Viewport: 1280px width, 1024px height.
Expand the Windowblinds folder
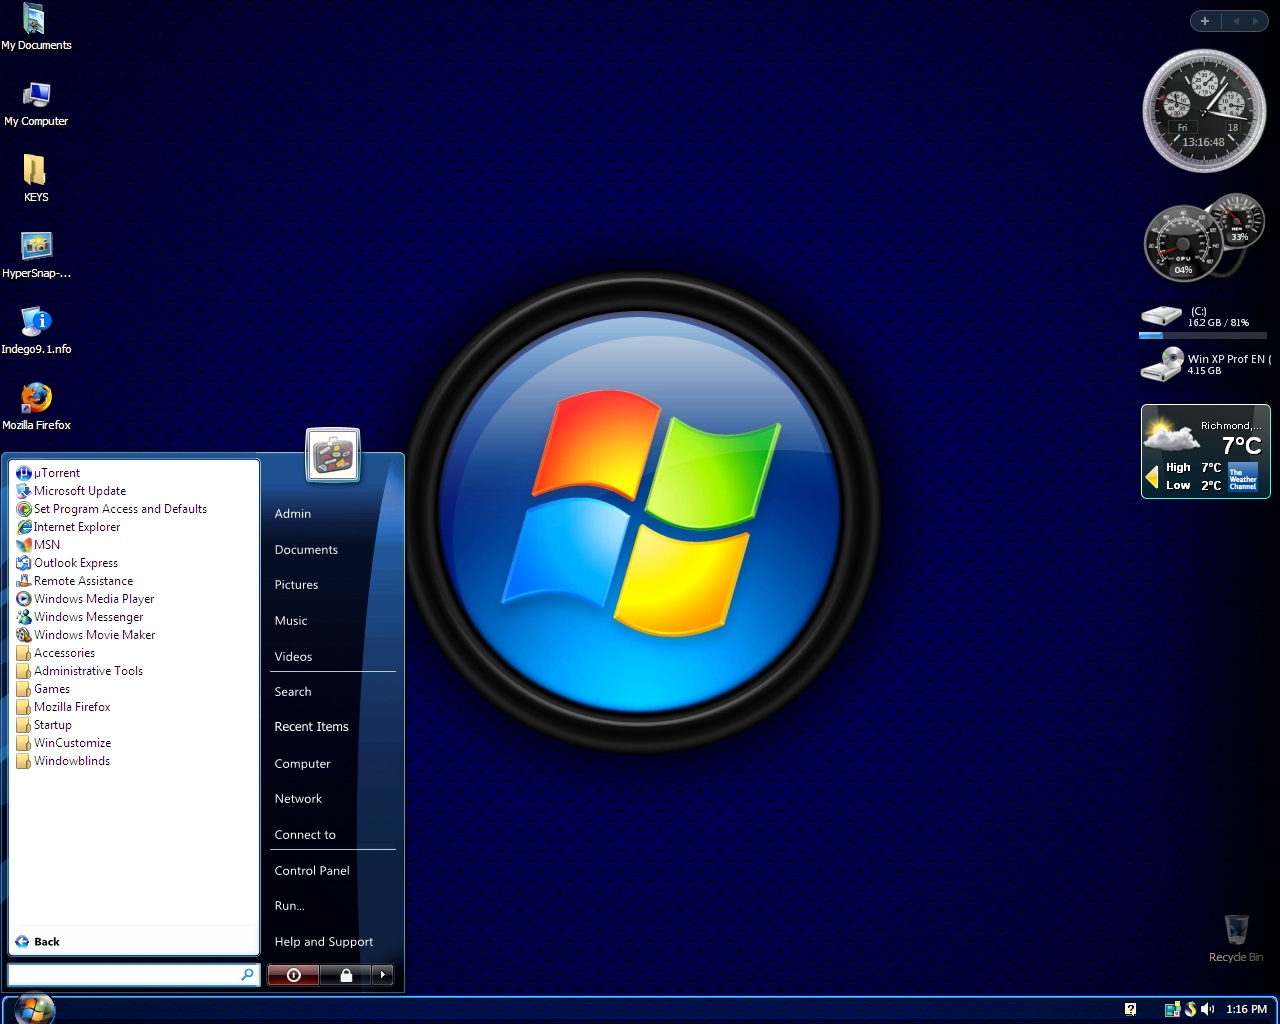coord(63,761)
